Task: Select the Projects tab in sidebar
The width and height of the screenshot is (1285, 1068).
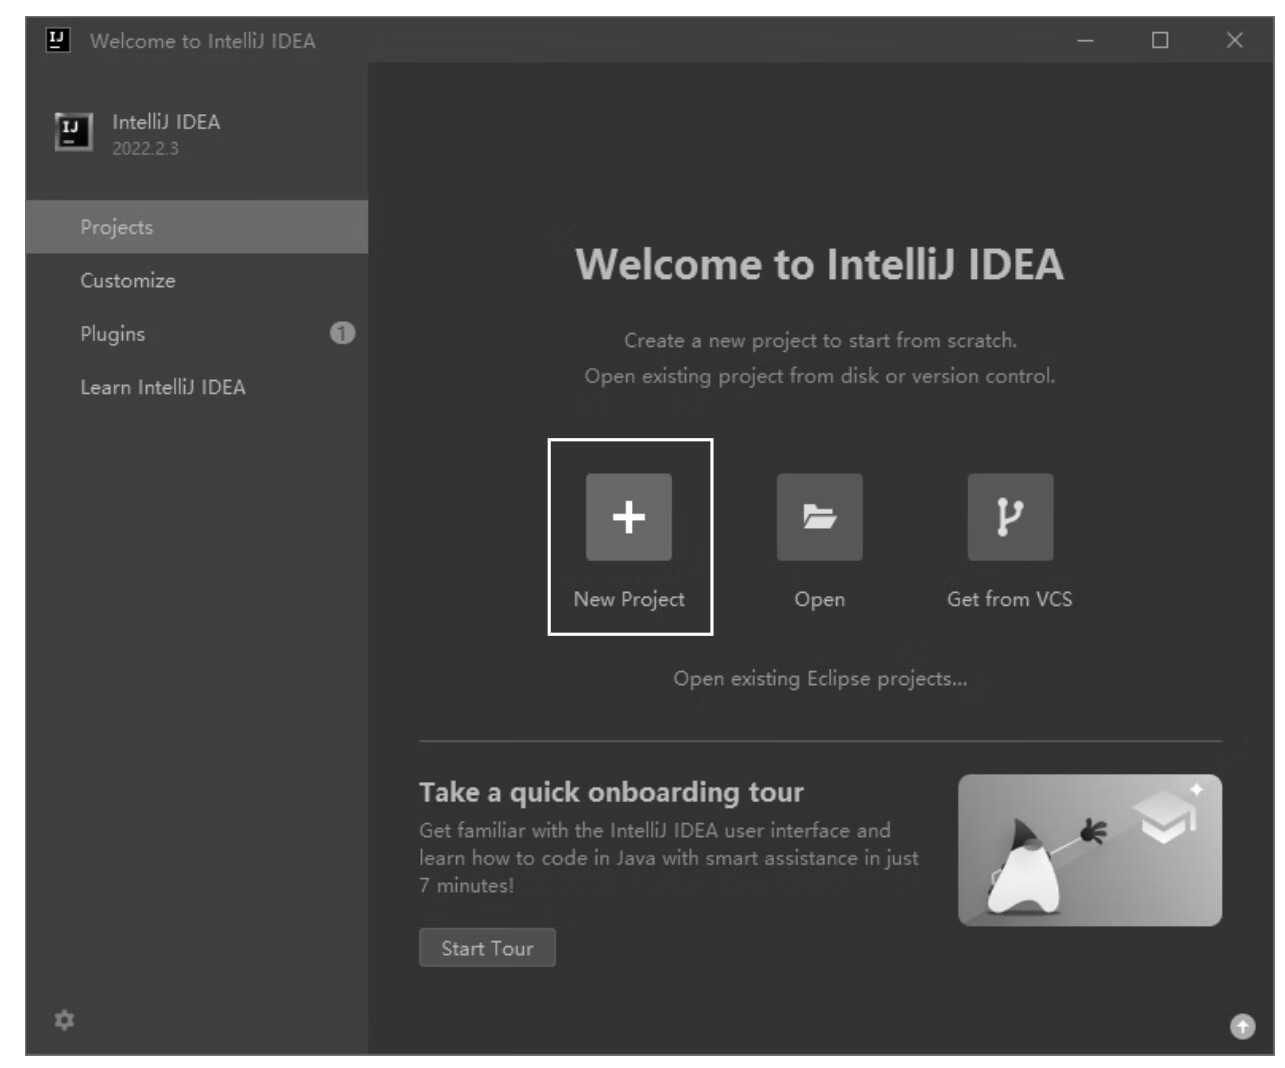Action: tap(117, 227)
